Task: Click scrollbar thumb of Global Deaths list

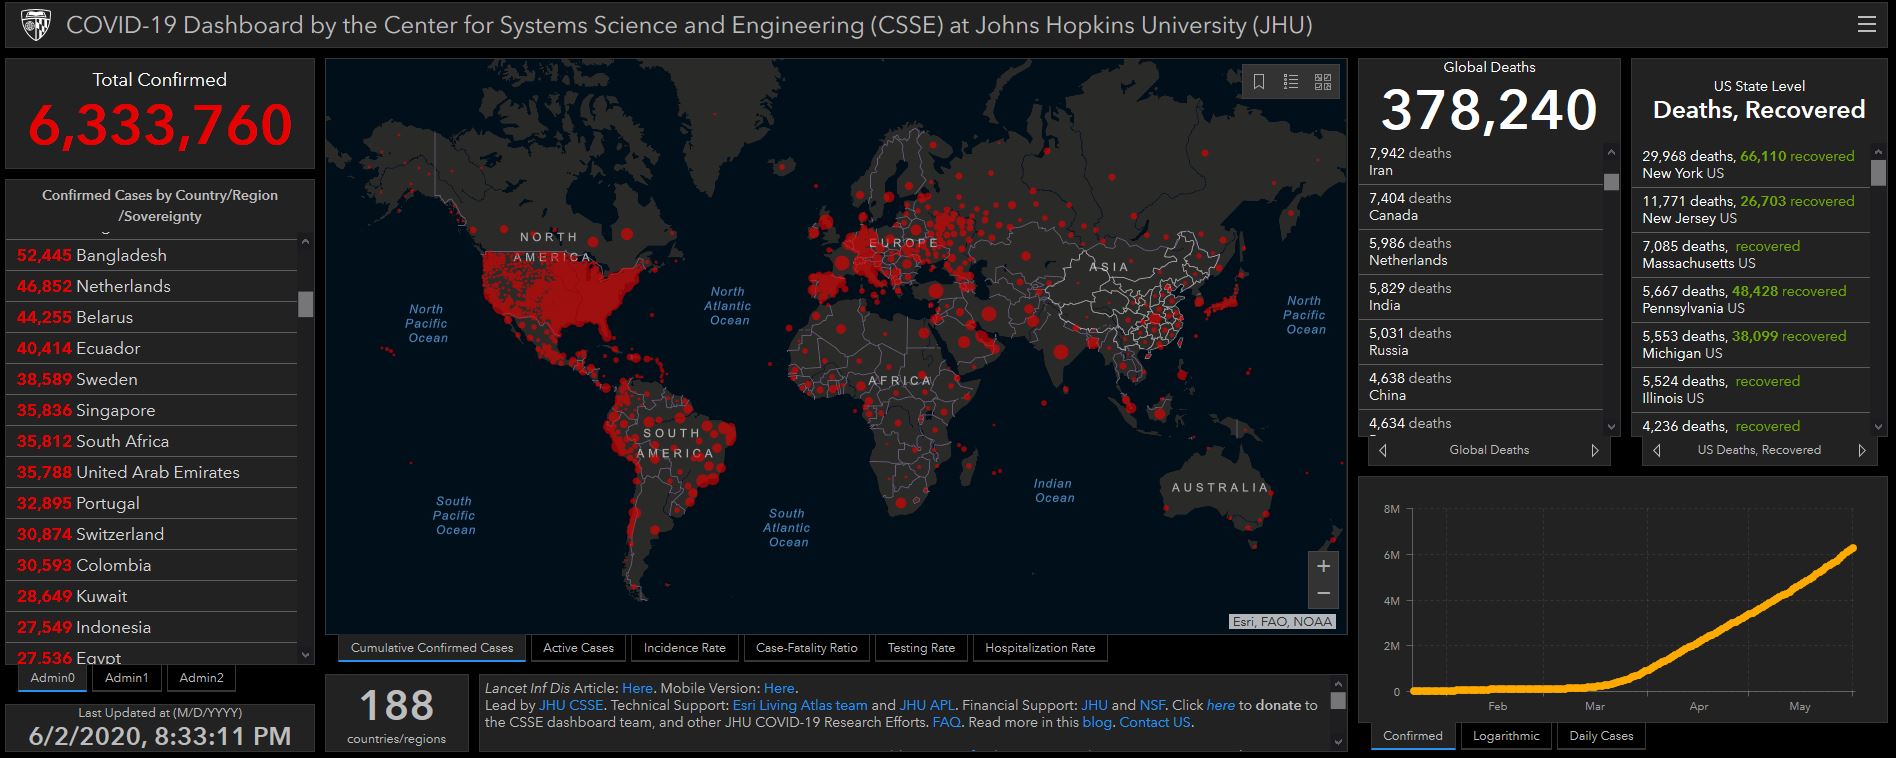Action: tap(1611, 182)
